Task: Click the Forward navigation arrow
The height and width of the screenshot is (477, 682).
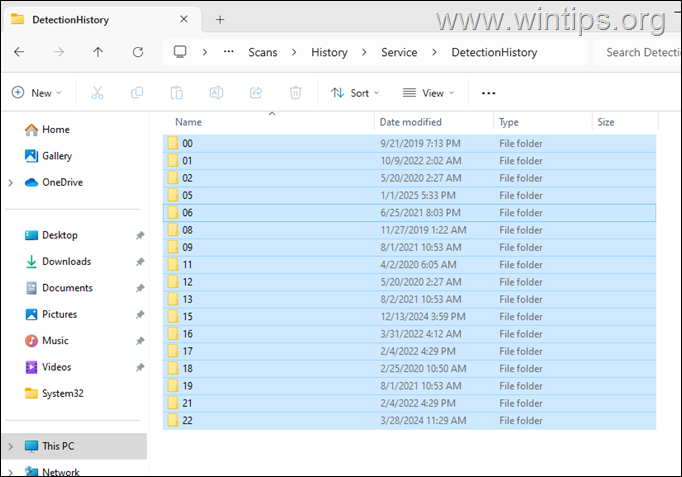Action: click(59, 52)
